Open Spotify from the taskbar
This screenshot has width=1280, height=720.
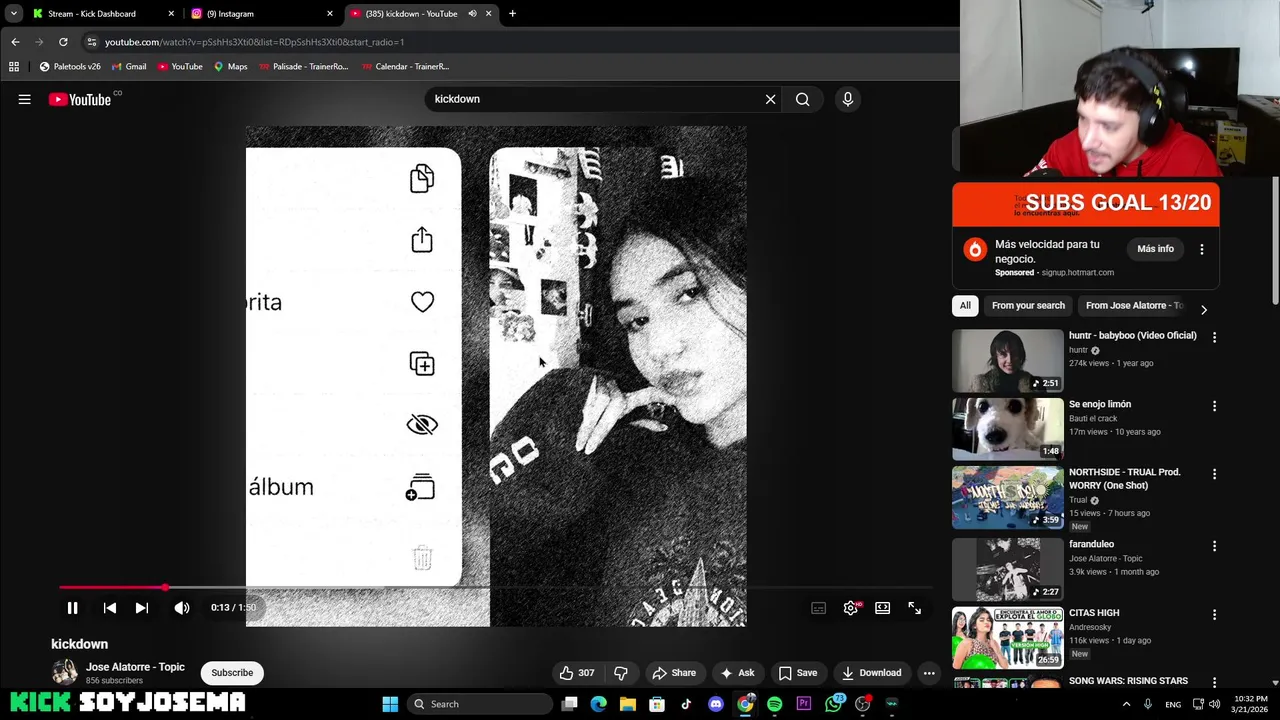pos(774,704)
